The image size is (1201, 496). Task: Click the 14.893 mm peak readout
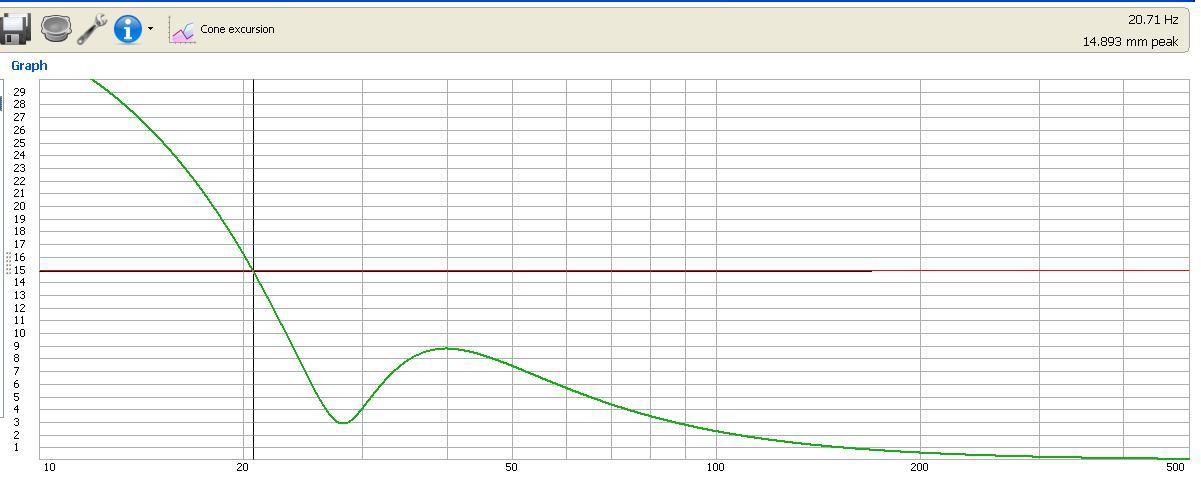click(1130, 42)
